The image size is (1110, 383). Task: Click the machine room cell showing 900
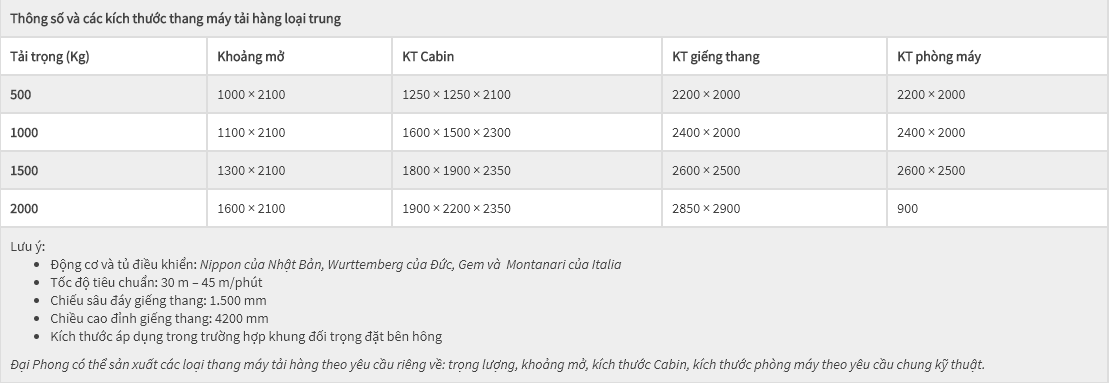click(x=997, y=208)
